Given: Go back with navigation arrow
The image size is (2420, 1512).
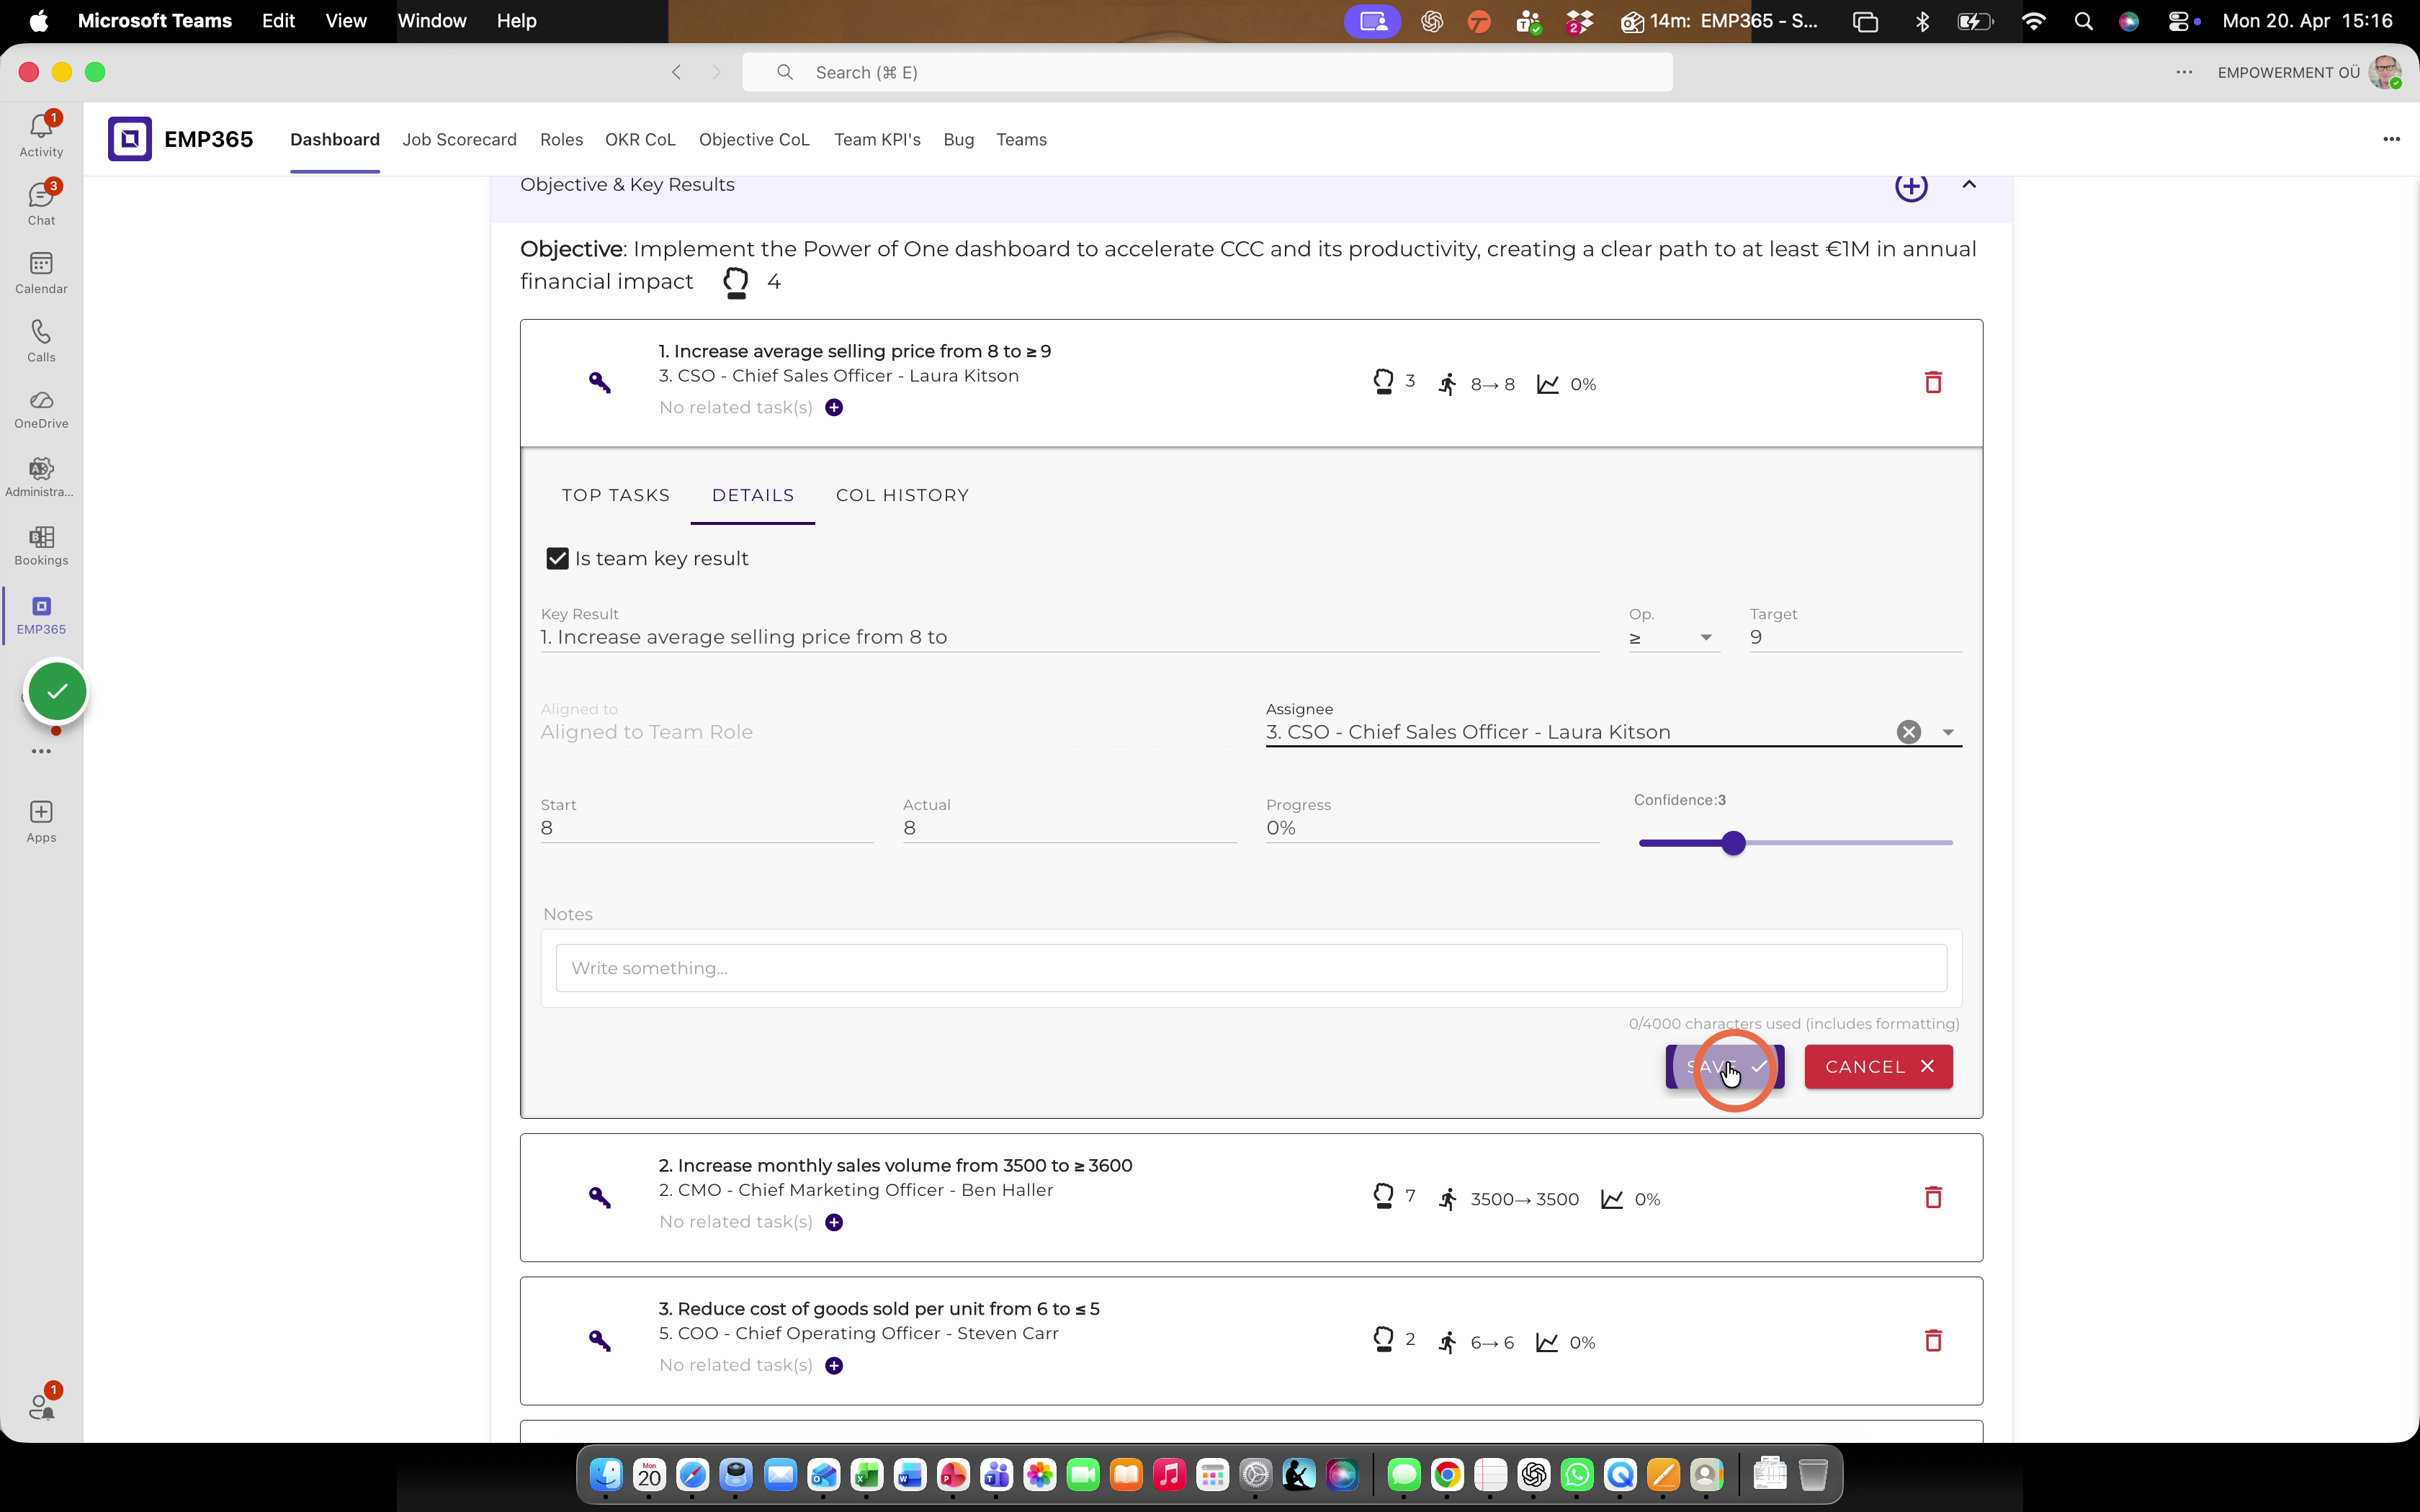Looking at the screenshot, I should click(x=677, y=72).
